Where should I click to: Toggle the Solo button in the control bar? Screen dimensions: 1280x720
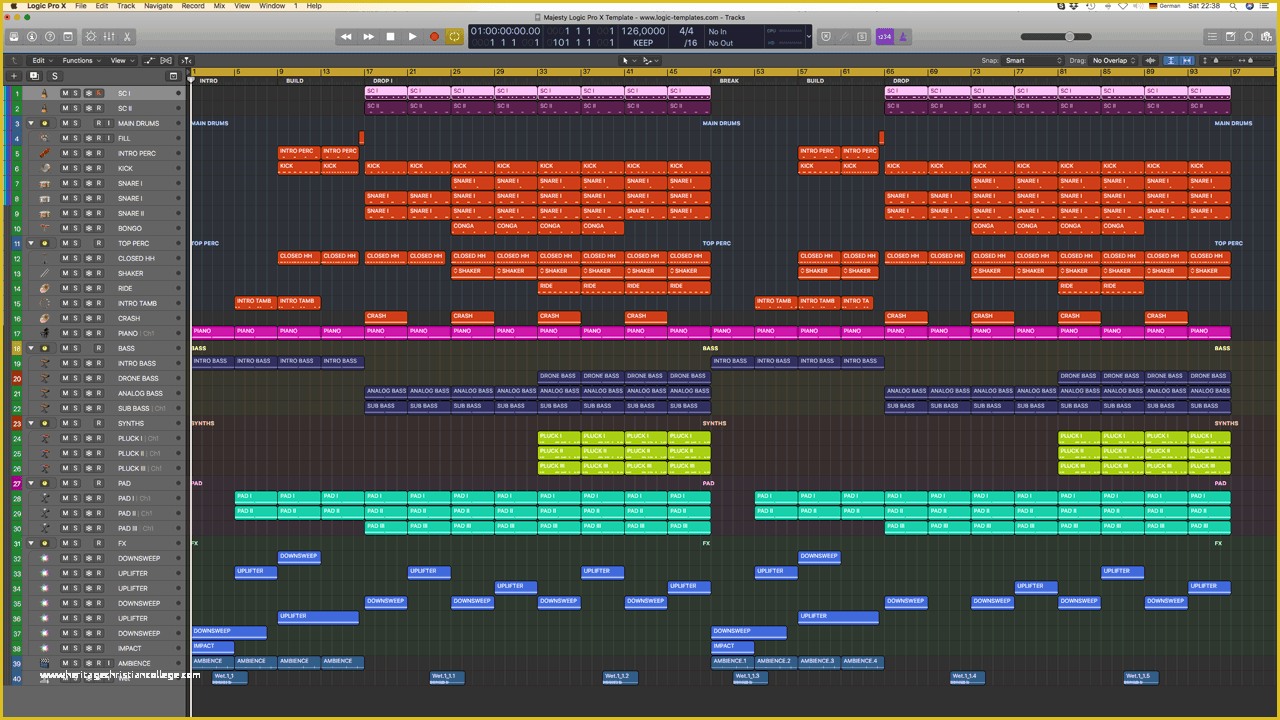(862, 37)
